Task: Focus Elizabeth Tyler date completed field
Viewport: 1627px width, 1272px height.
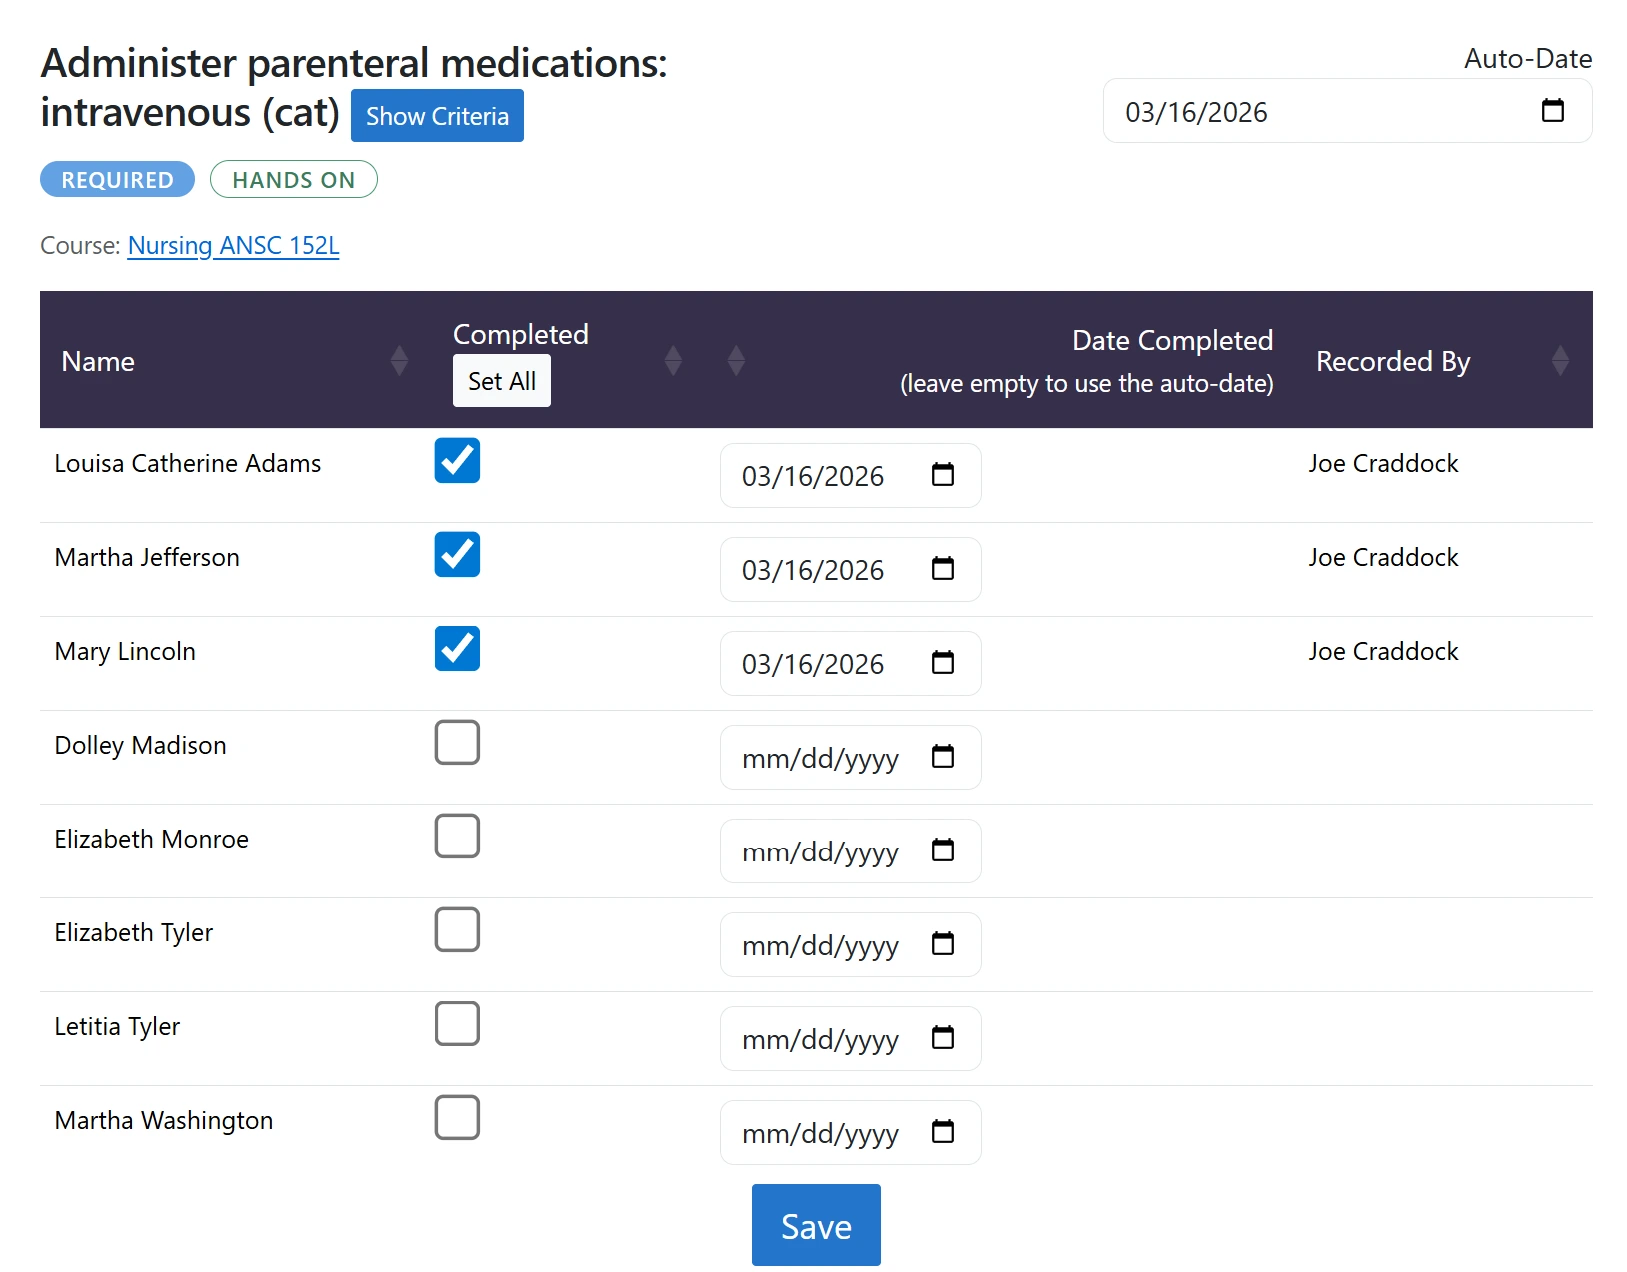Action: coord(850,944)
